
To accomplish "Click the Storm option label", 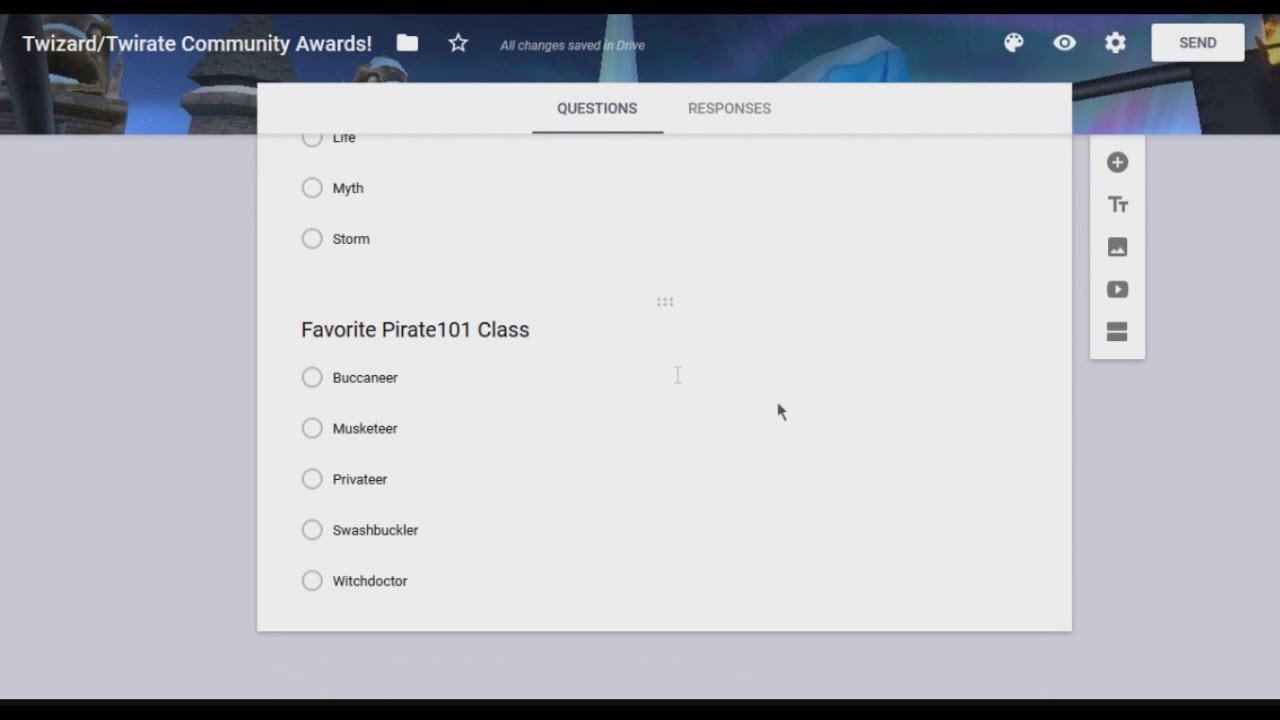I will (x=351, y=239).
